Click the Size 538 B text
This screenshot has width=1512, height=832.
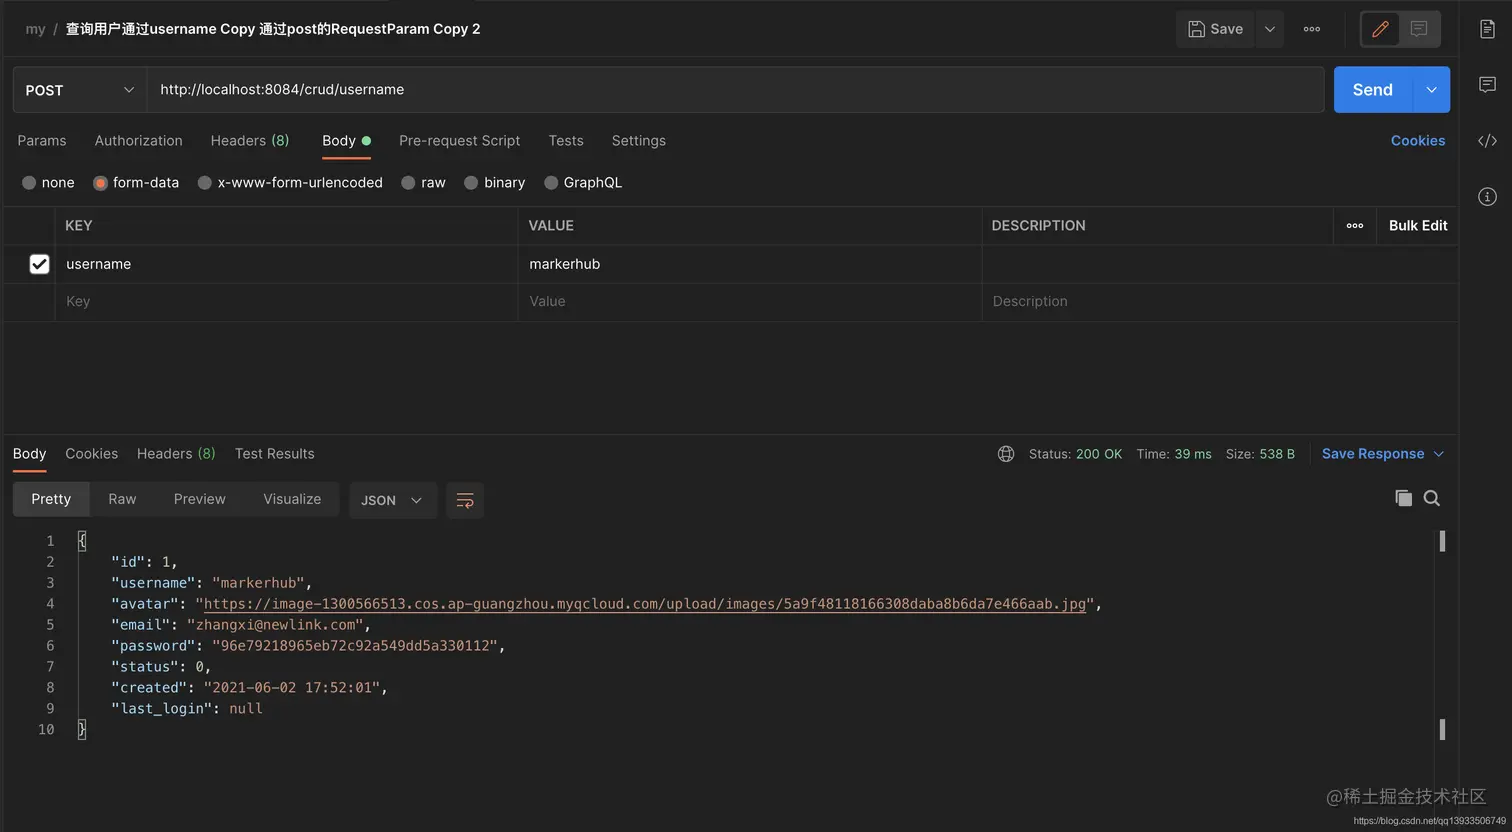1260,454
